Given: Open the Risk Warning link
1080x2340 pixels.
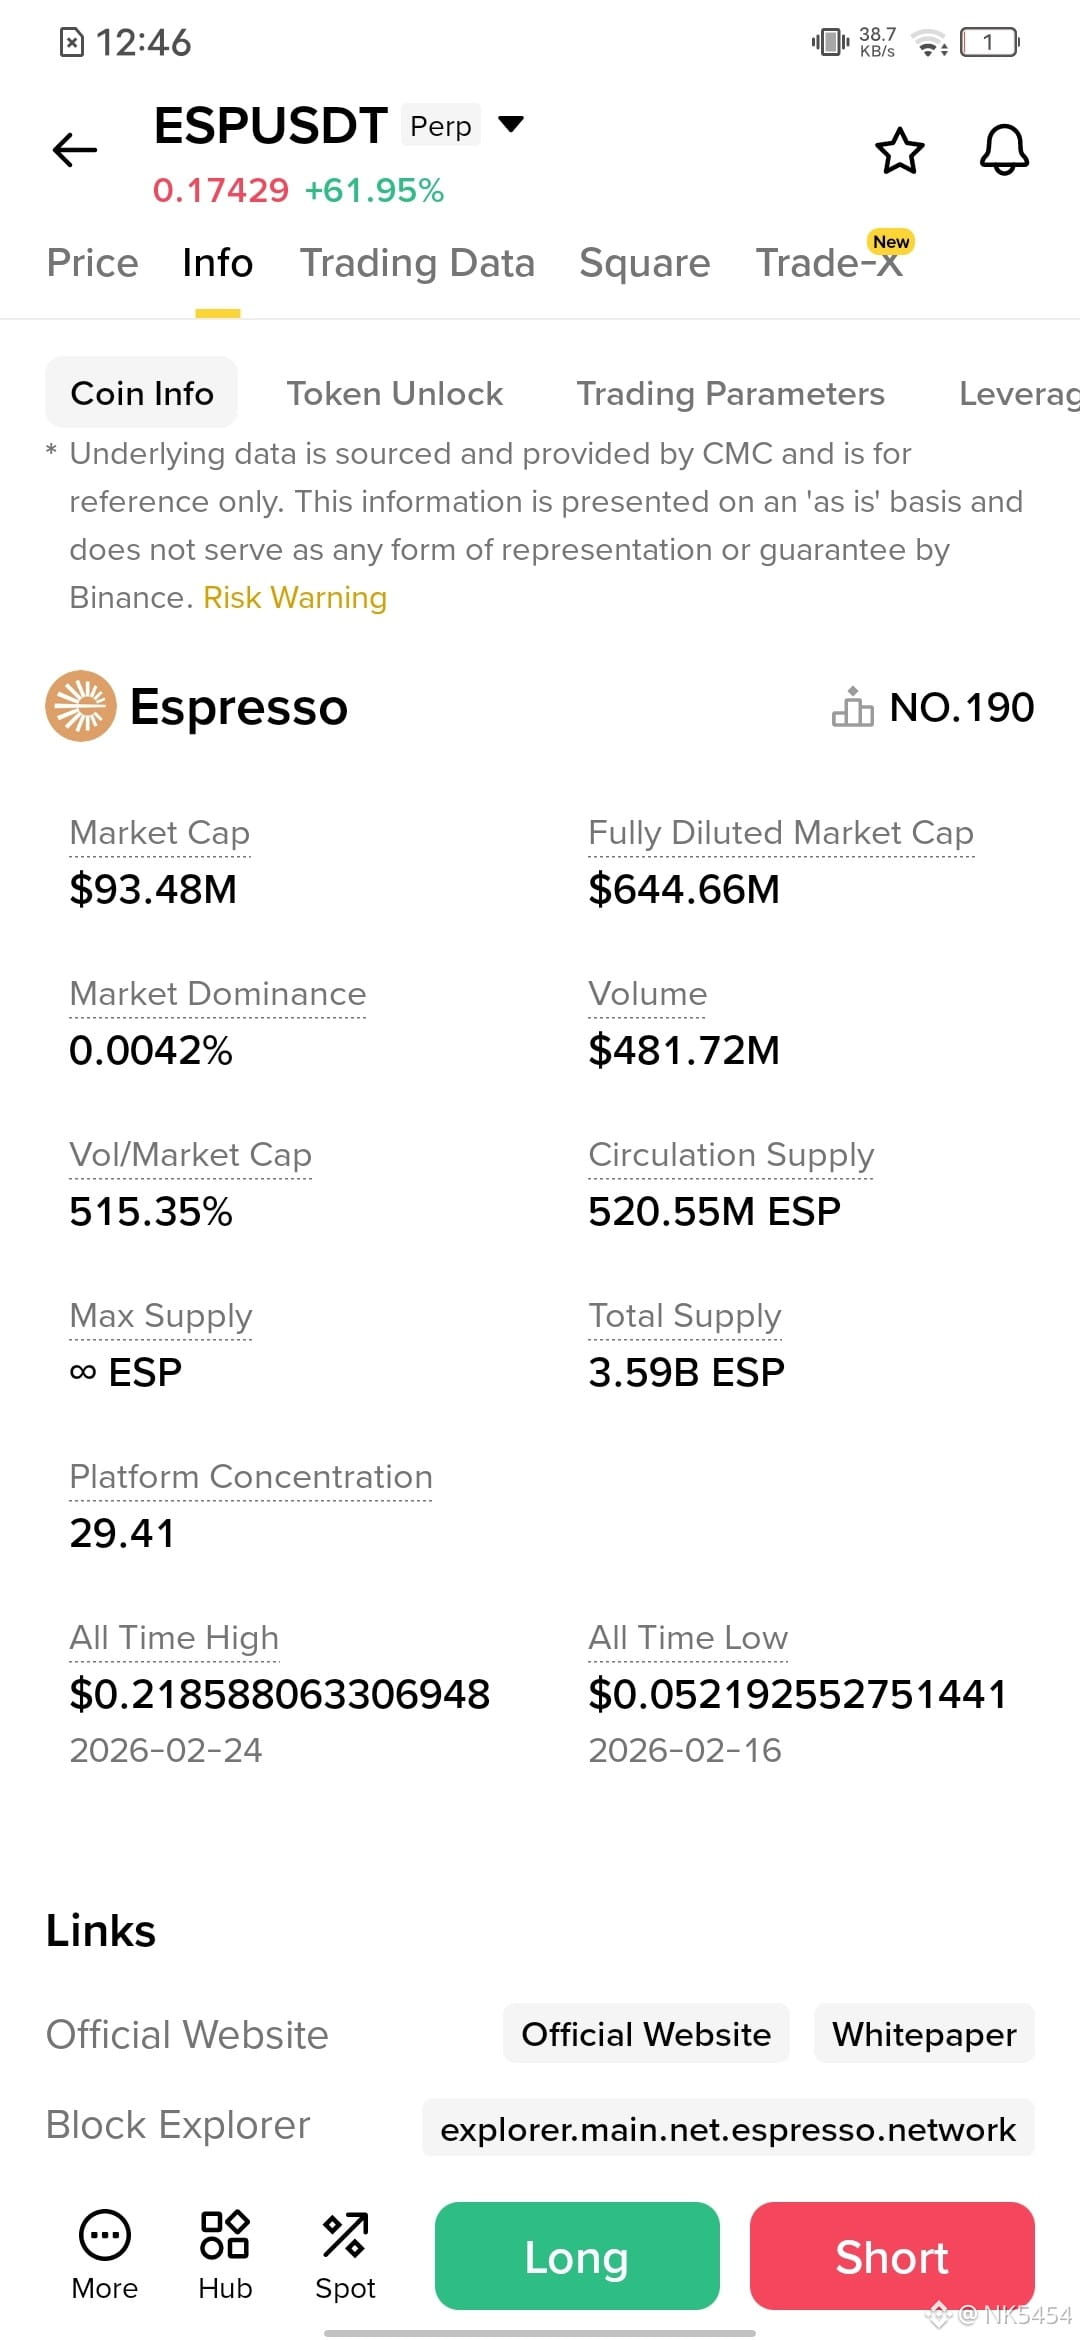Looking at the screenshot, I should pos(295,597).
